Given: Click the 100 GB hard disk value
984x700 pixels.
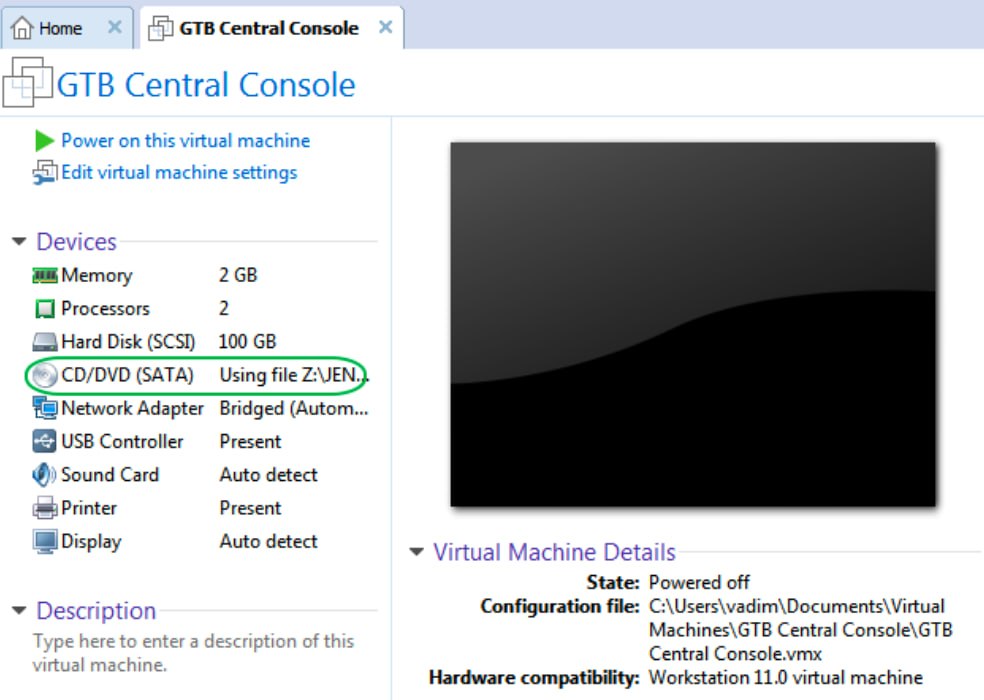Looking at the screenshot, I should (247, 342).
